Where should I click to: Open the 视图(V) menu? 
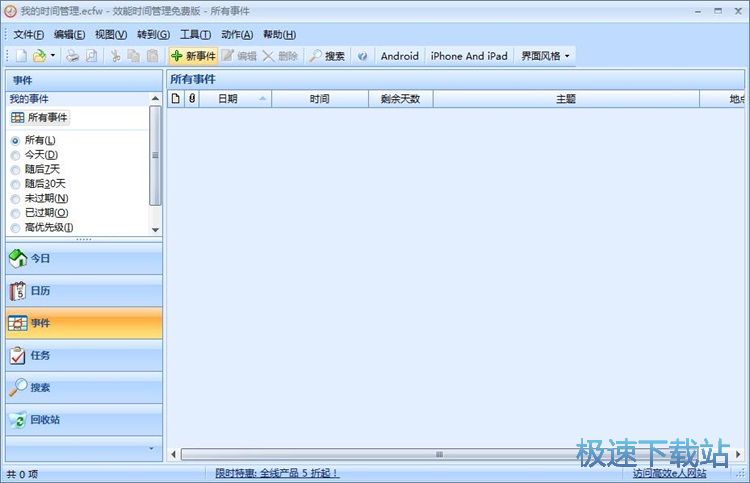pos(111,34)
